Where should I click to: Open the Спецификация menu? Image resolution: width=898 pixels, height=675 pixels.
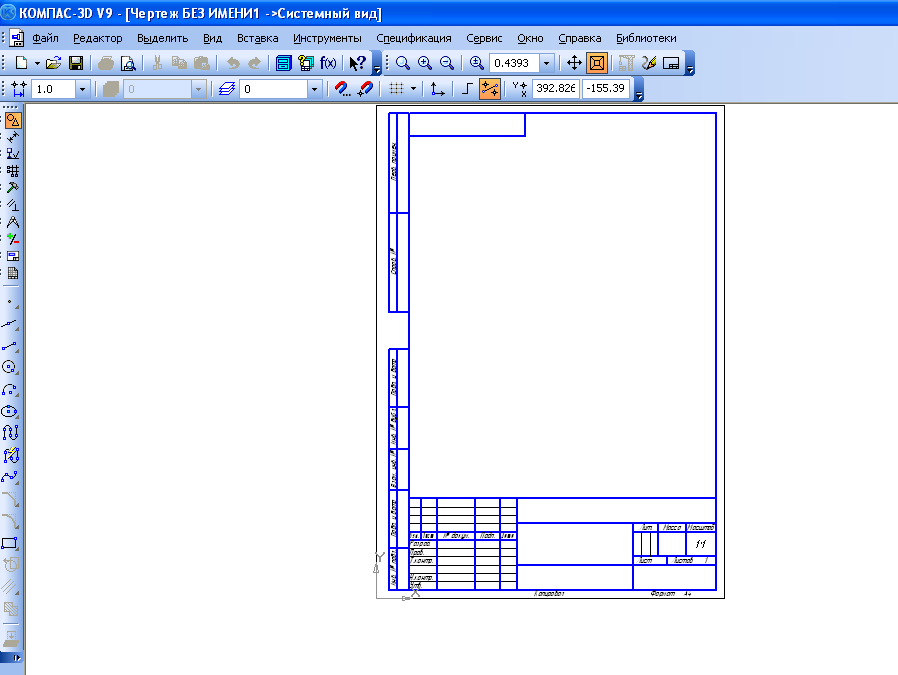[x=413, y=38]
